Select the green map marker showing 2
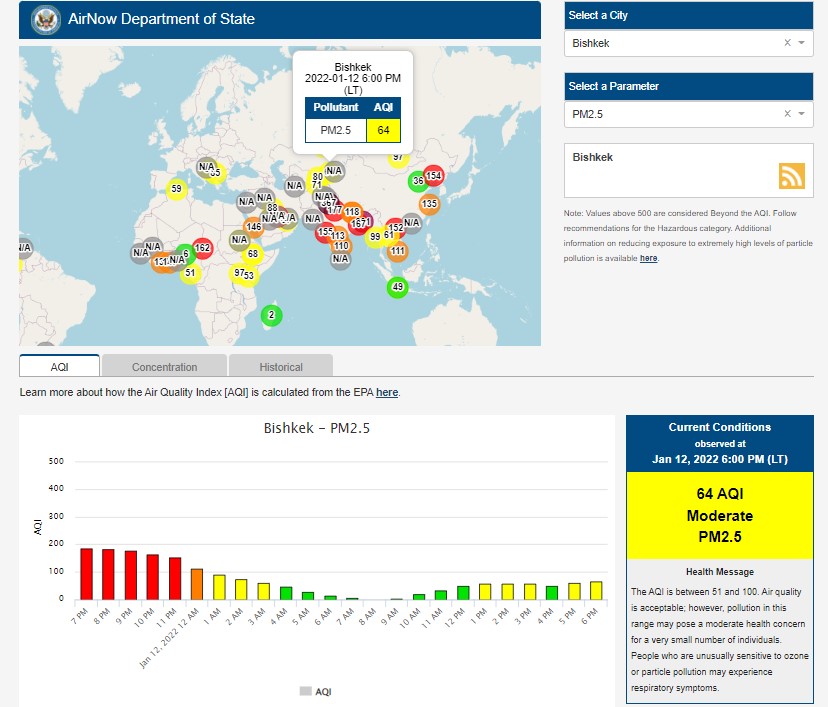This screenshot has width=828, height=707. tap(270, 316)
